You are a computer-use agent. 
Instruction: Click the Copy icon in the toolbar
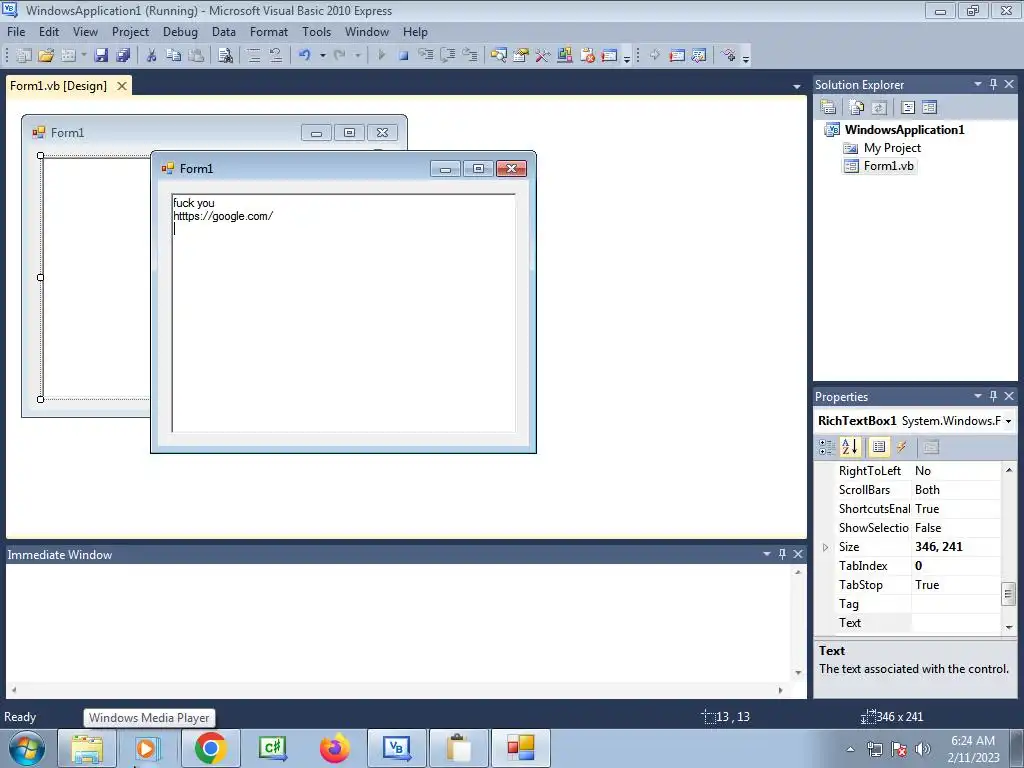tap(173, 56)
